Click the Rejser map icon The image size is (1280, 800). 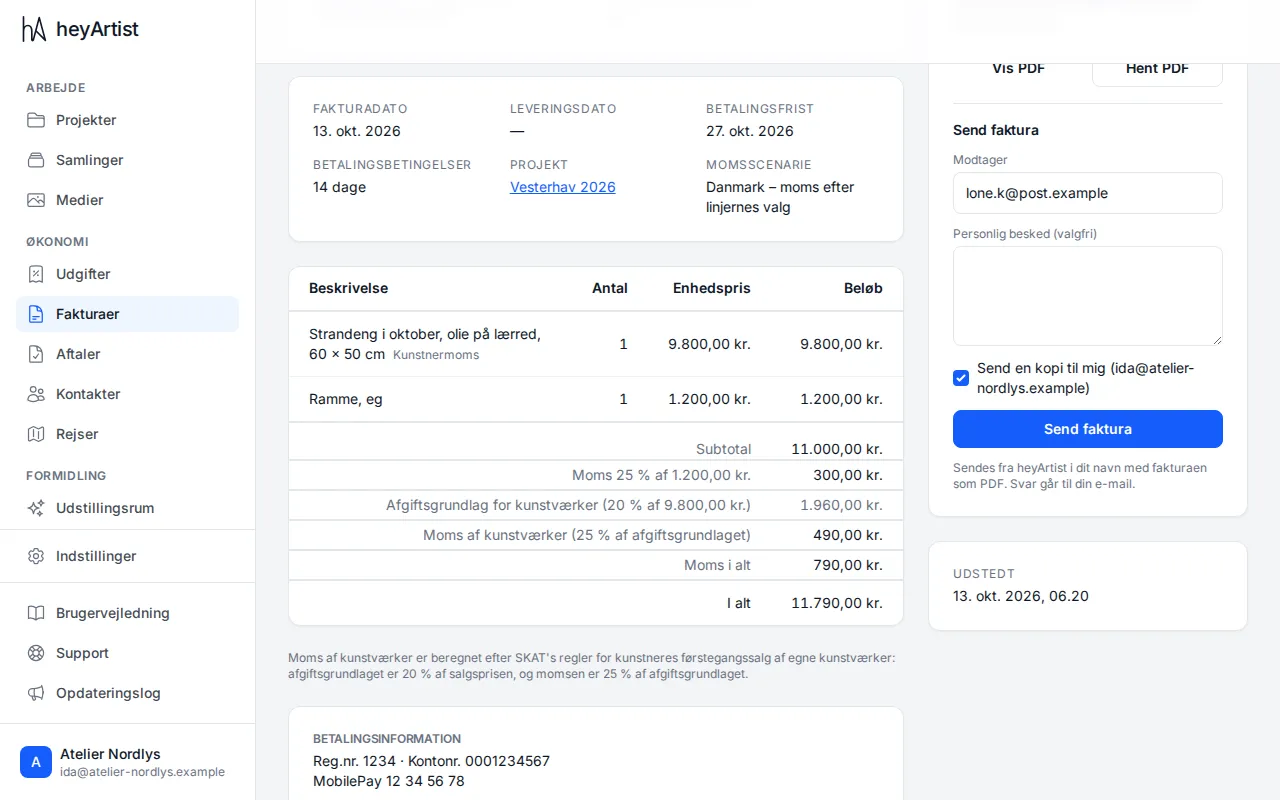point(36,434)
